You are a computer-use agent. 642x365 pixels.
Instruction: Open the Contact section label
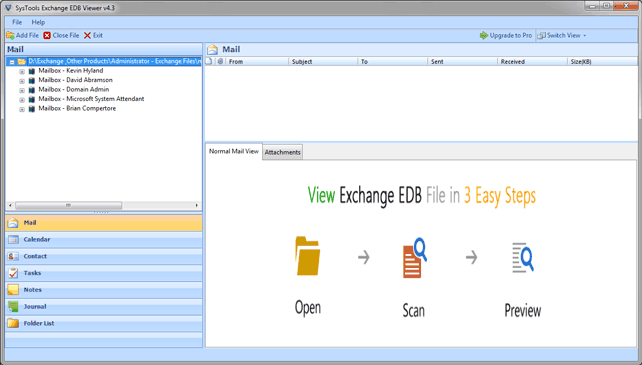[35, 256]
